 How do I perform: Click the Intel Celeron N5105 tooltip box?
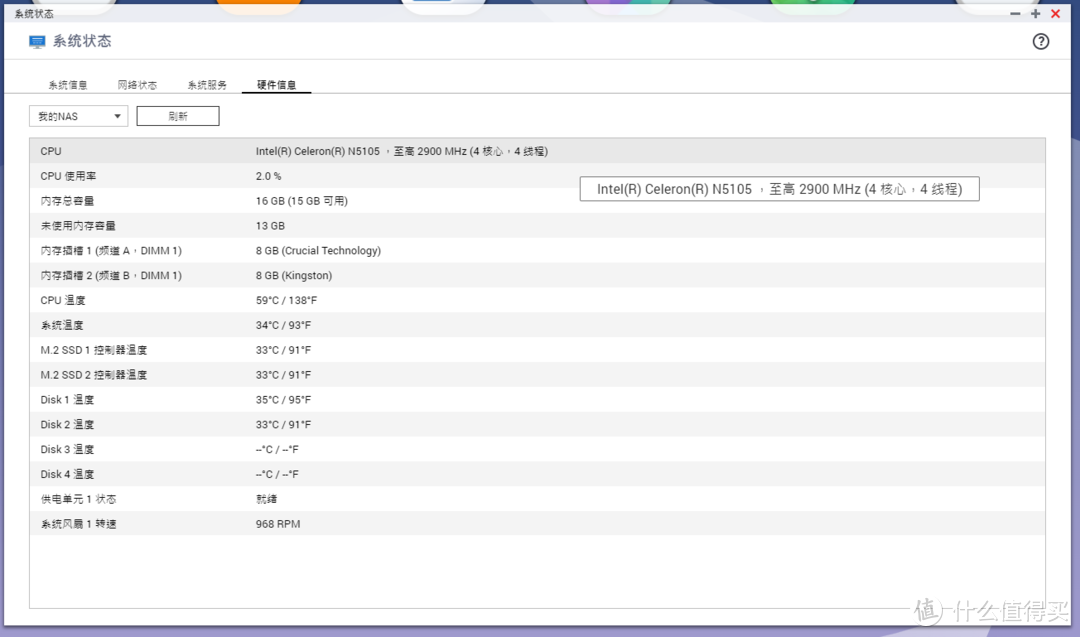pyautogui.click(x=779, y=189)
